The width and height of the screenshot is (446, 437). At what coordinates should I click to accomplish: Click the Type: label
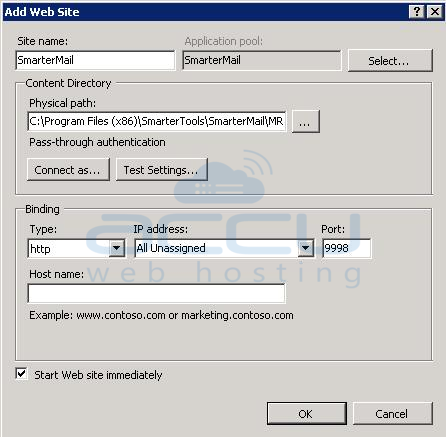tap(43, 229)
